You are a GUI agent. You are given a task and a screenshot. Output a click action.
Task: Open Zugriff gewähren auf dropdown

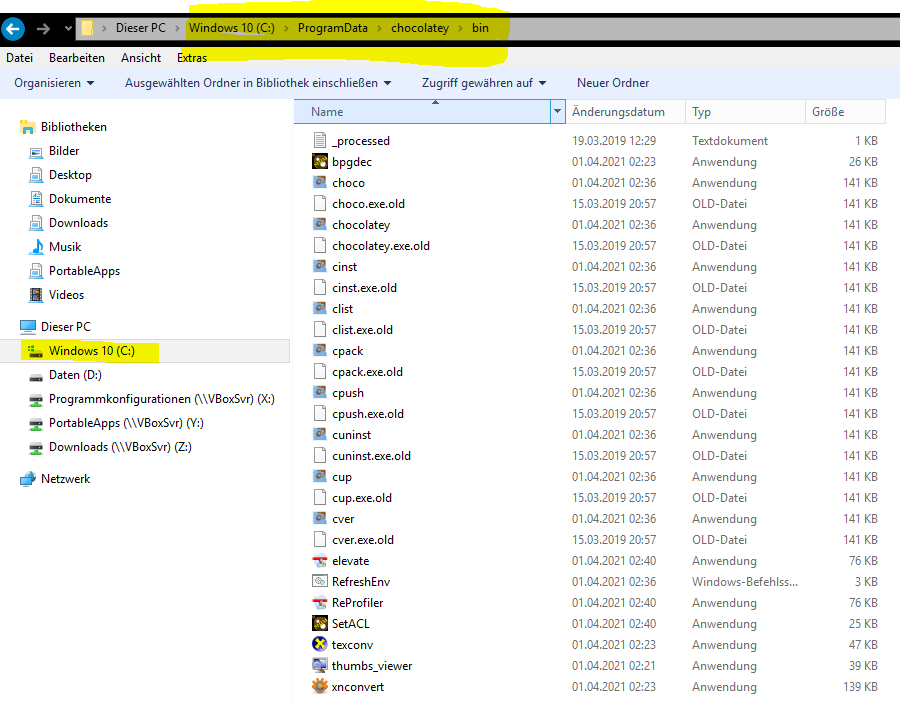pos(484,83)
